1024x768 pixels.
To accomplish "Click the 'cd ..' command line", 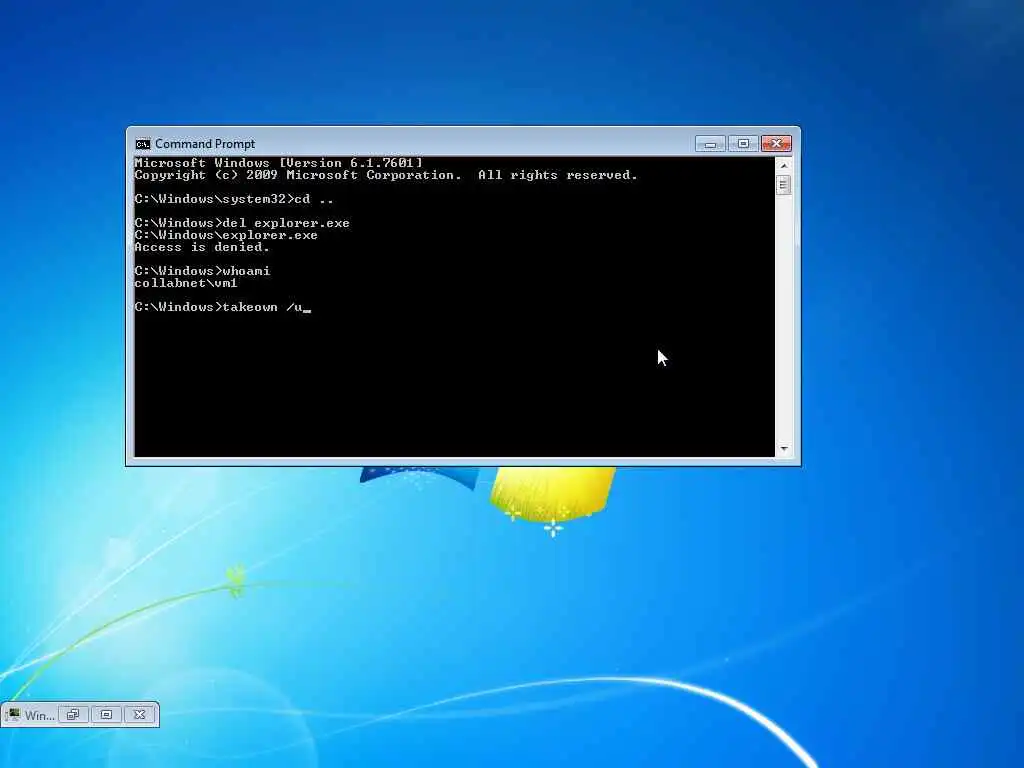I will [x=234, y=199].
